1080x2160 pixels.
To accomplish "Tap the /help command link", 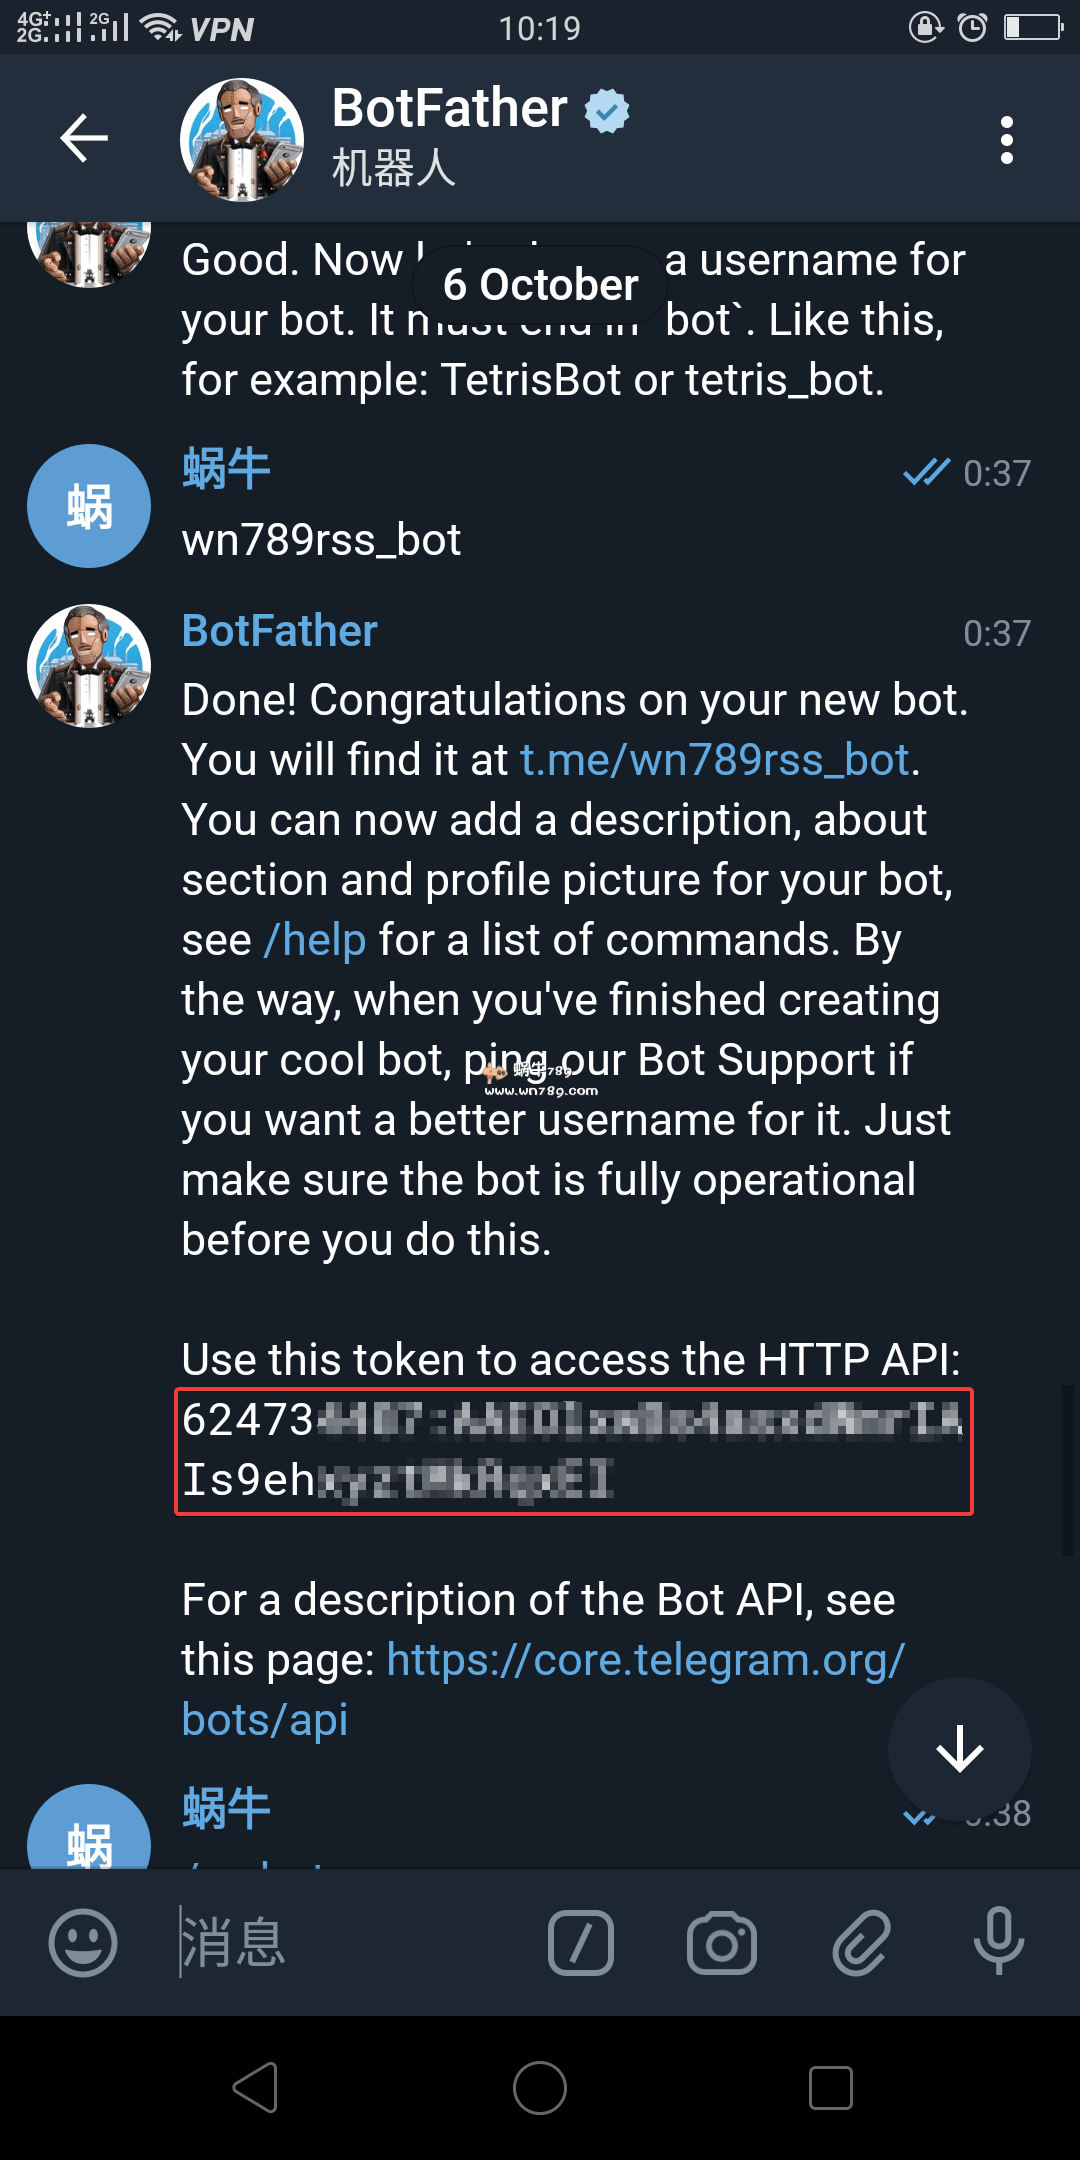I will (315, 940).
